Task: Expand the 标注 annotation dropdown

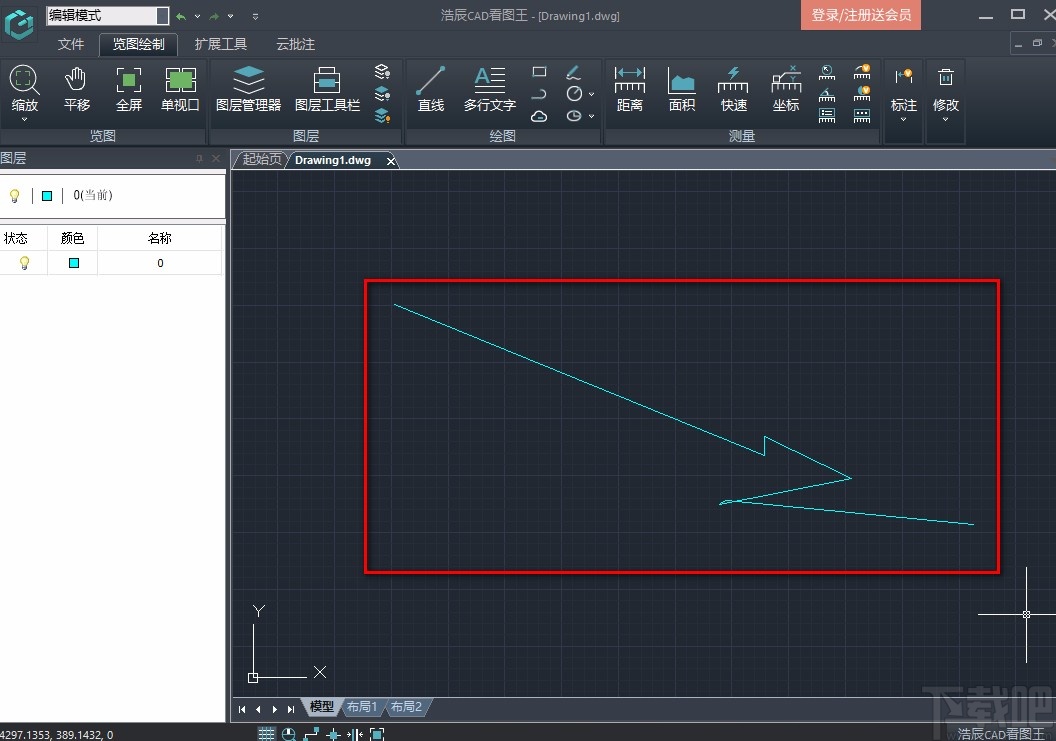Action: (x=903, y=119)
